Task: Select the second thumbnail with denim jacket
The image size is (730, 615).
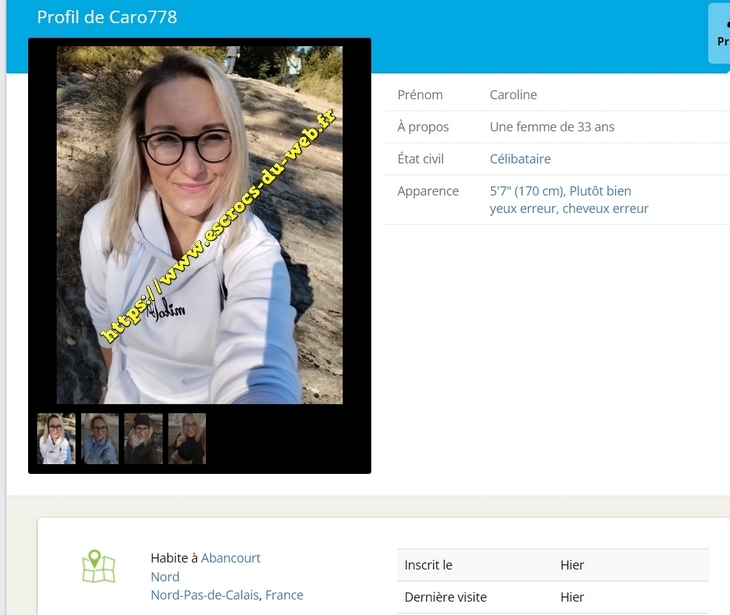Action: point(100,438)
